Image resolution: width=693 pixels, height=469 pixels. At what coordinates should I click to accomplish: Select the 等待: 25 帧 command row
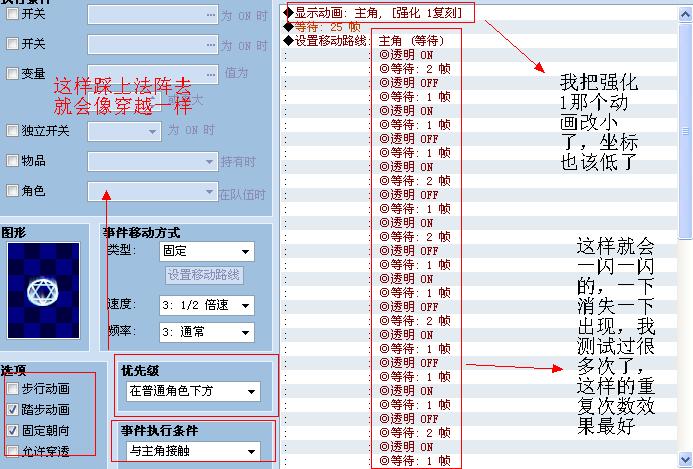coord(322,27)
